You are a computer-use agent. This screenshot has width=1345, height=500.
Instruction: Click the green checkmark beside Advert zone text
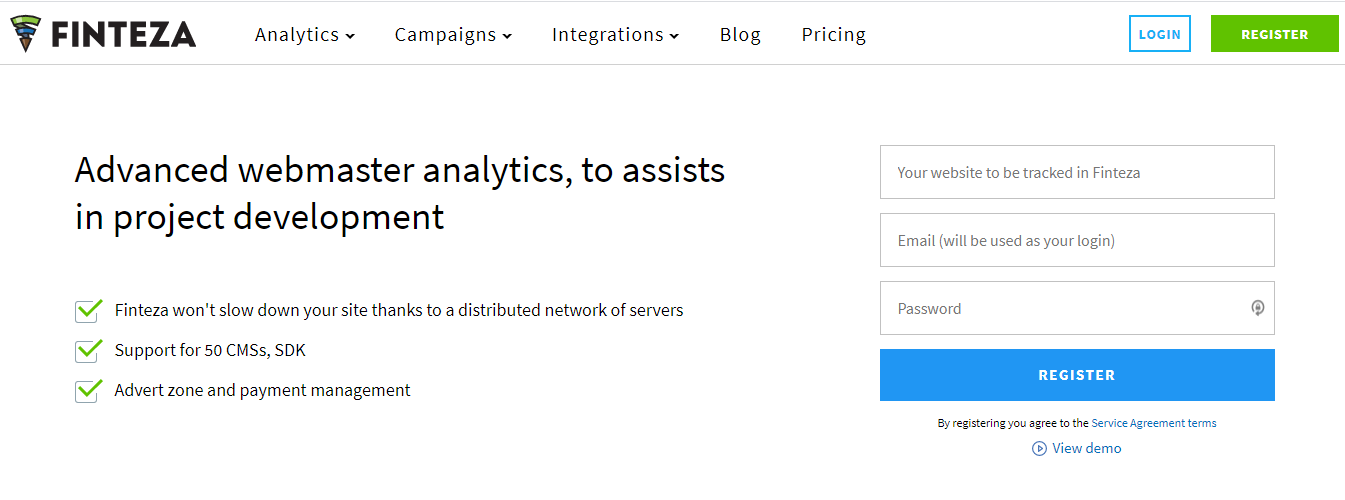click(89, 390)
